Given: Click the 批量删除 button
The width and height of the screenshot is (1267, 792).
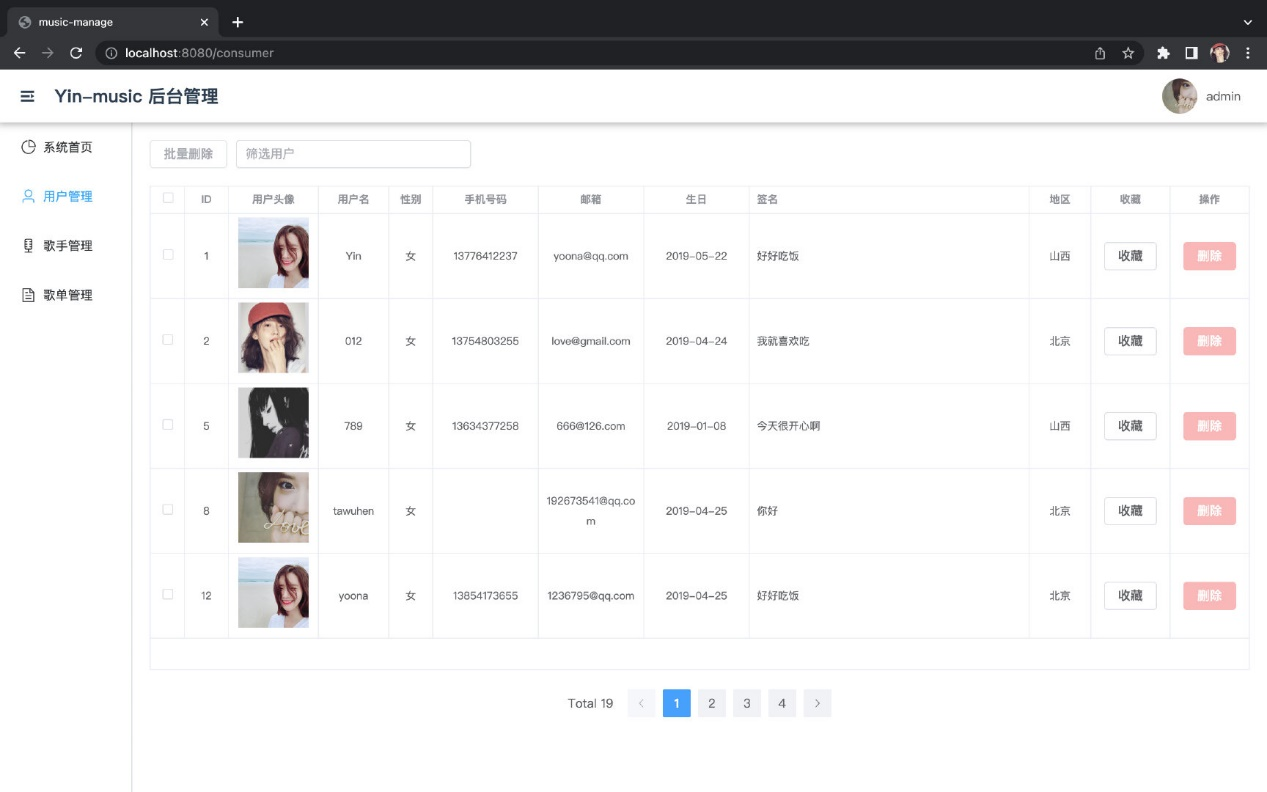Looking at the screenshot, I should [188, 154].
